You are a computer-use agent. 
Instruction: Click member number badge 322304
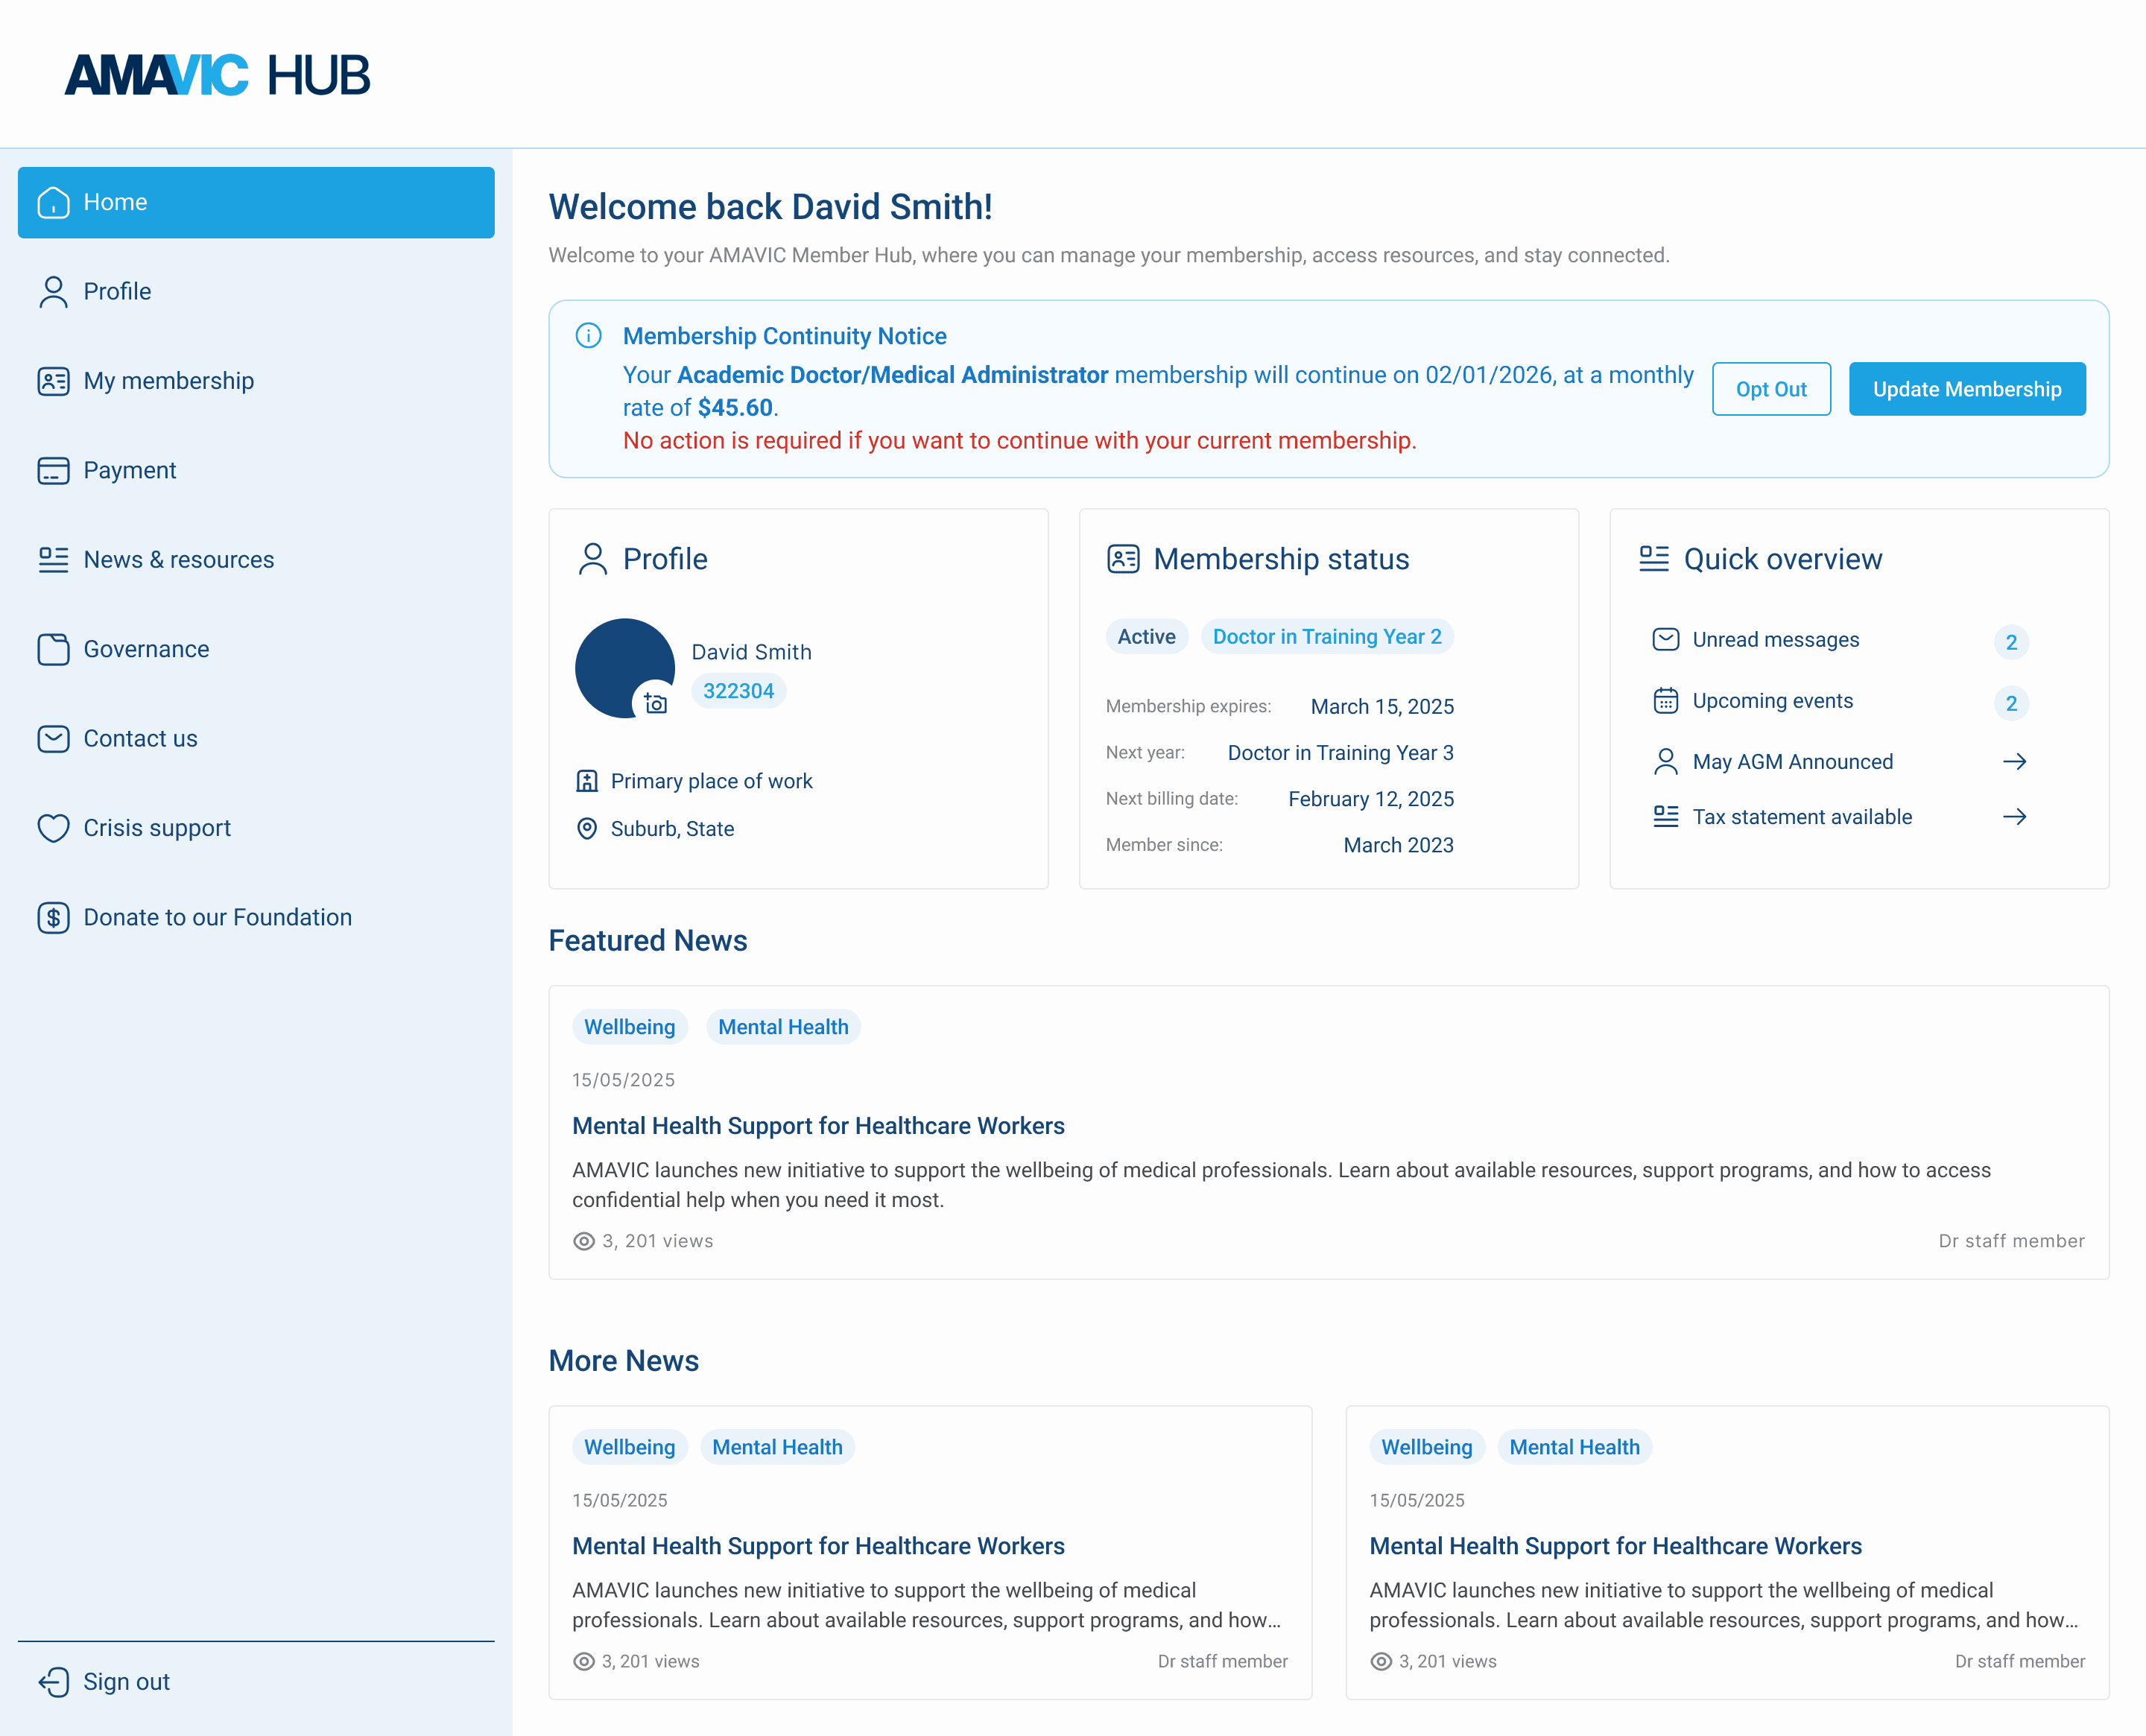point(738,691)
